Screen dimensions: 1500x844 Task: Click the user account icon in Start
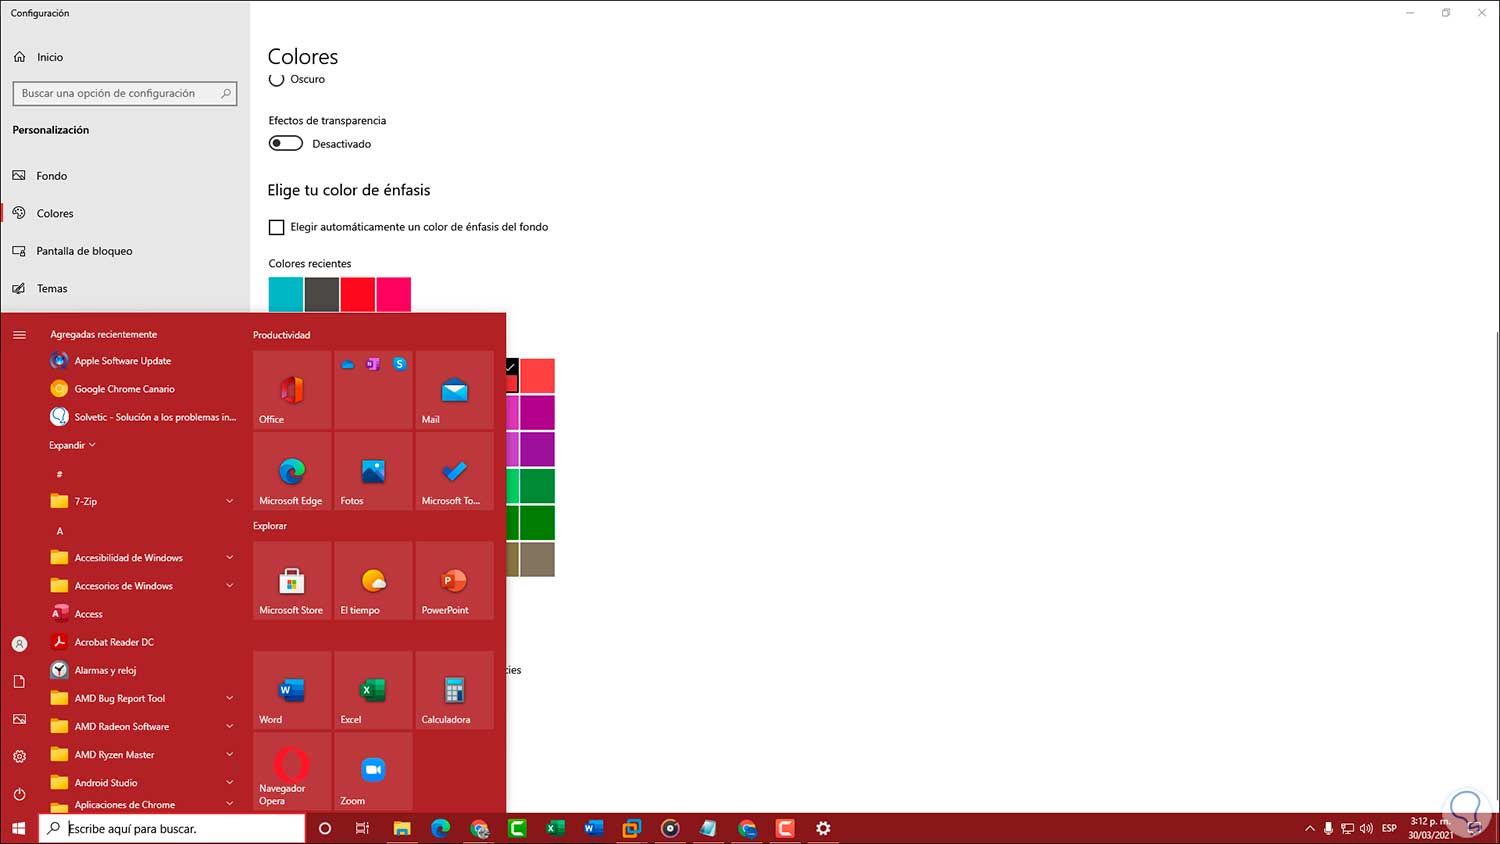(19, 644)
